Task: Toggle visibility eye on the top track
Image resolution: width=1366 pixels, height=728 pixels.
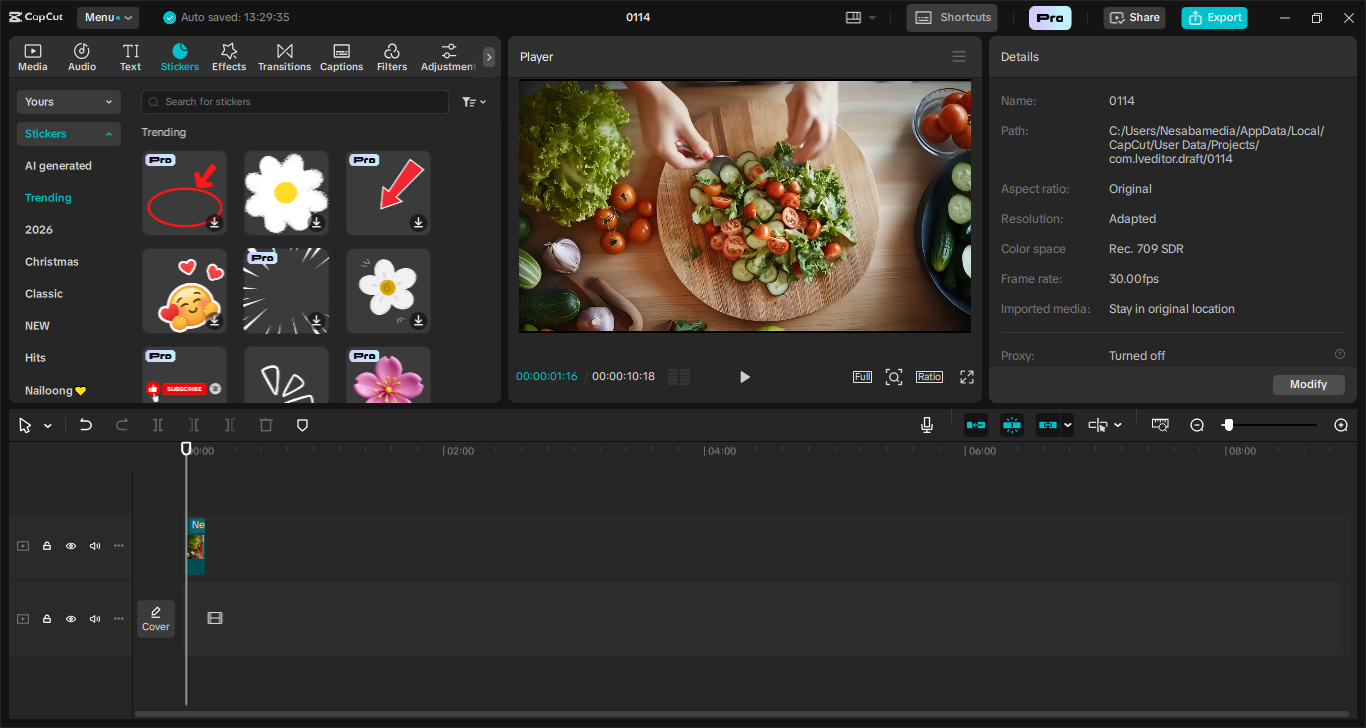Action: coord(71,546)
